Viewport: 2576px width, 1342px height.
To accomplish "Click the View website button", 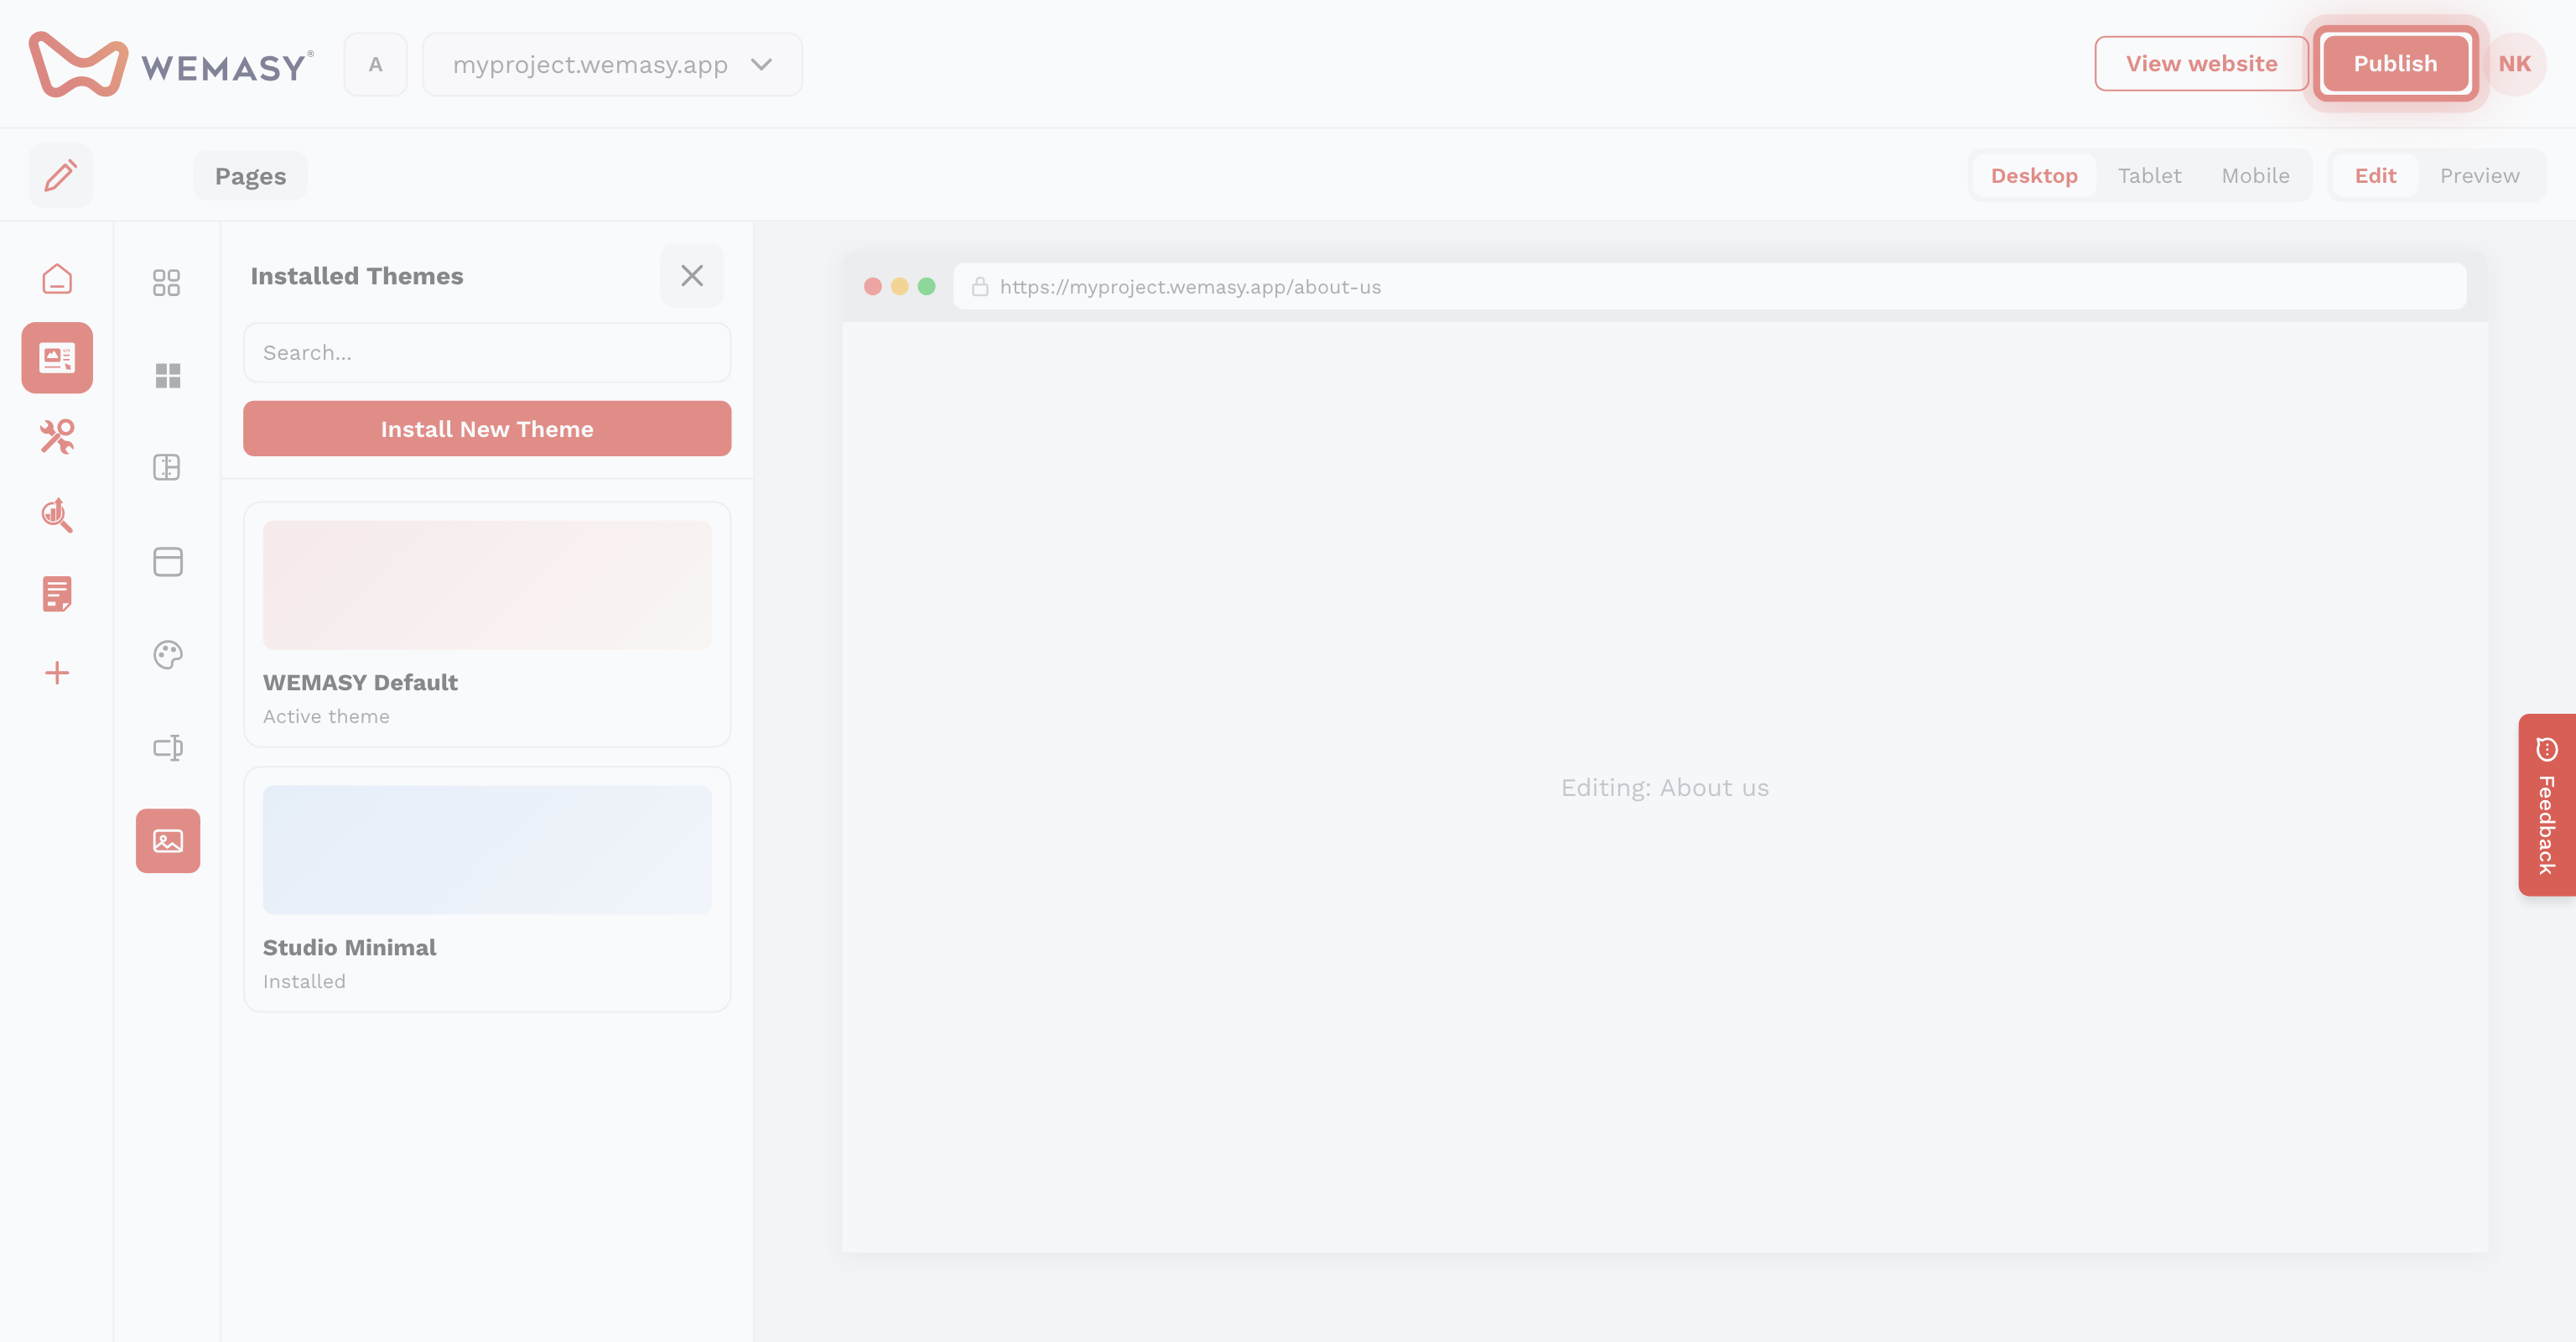I will [x=2201, y=63].
